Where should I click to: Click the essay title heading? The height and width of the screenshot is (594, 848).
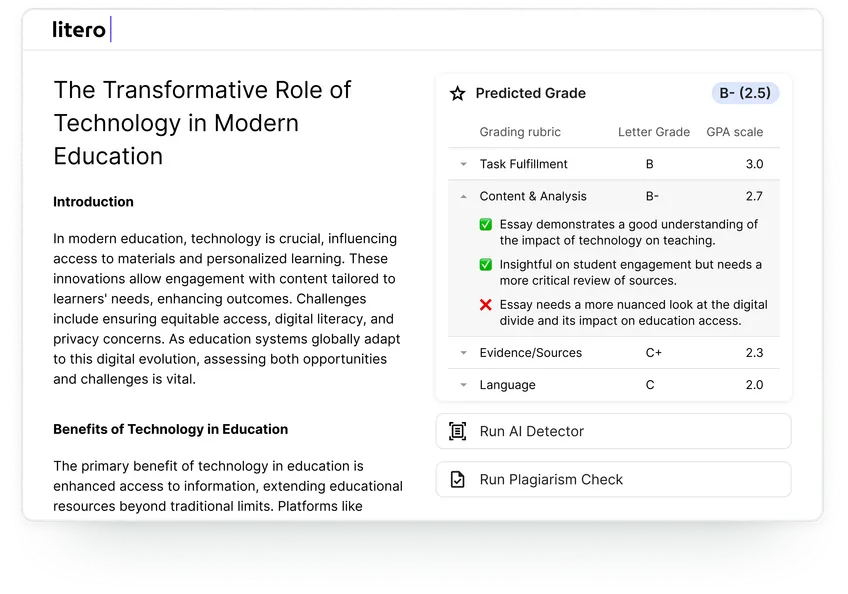[202, 123]
